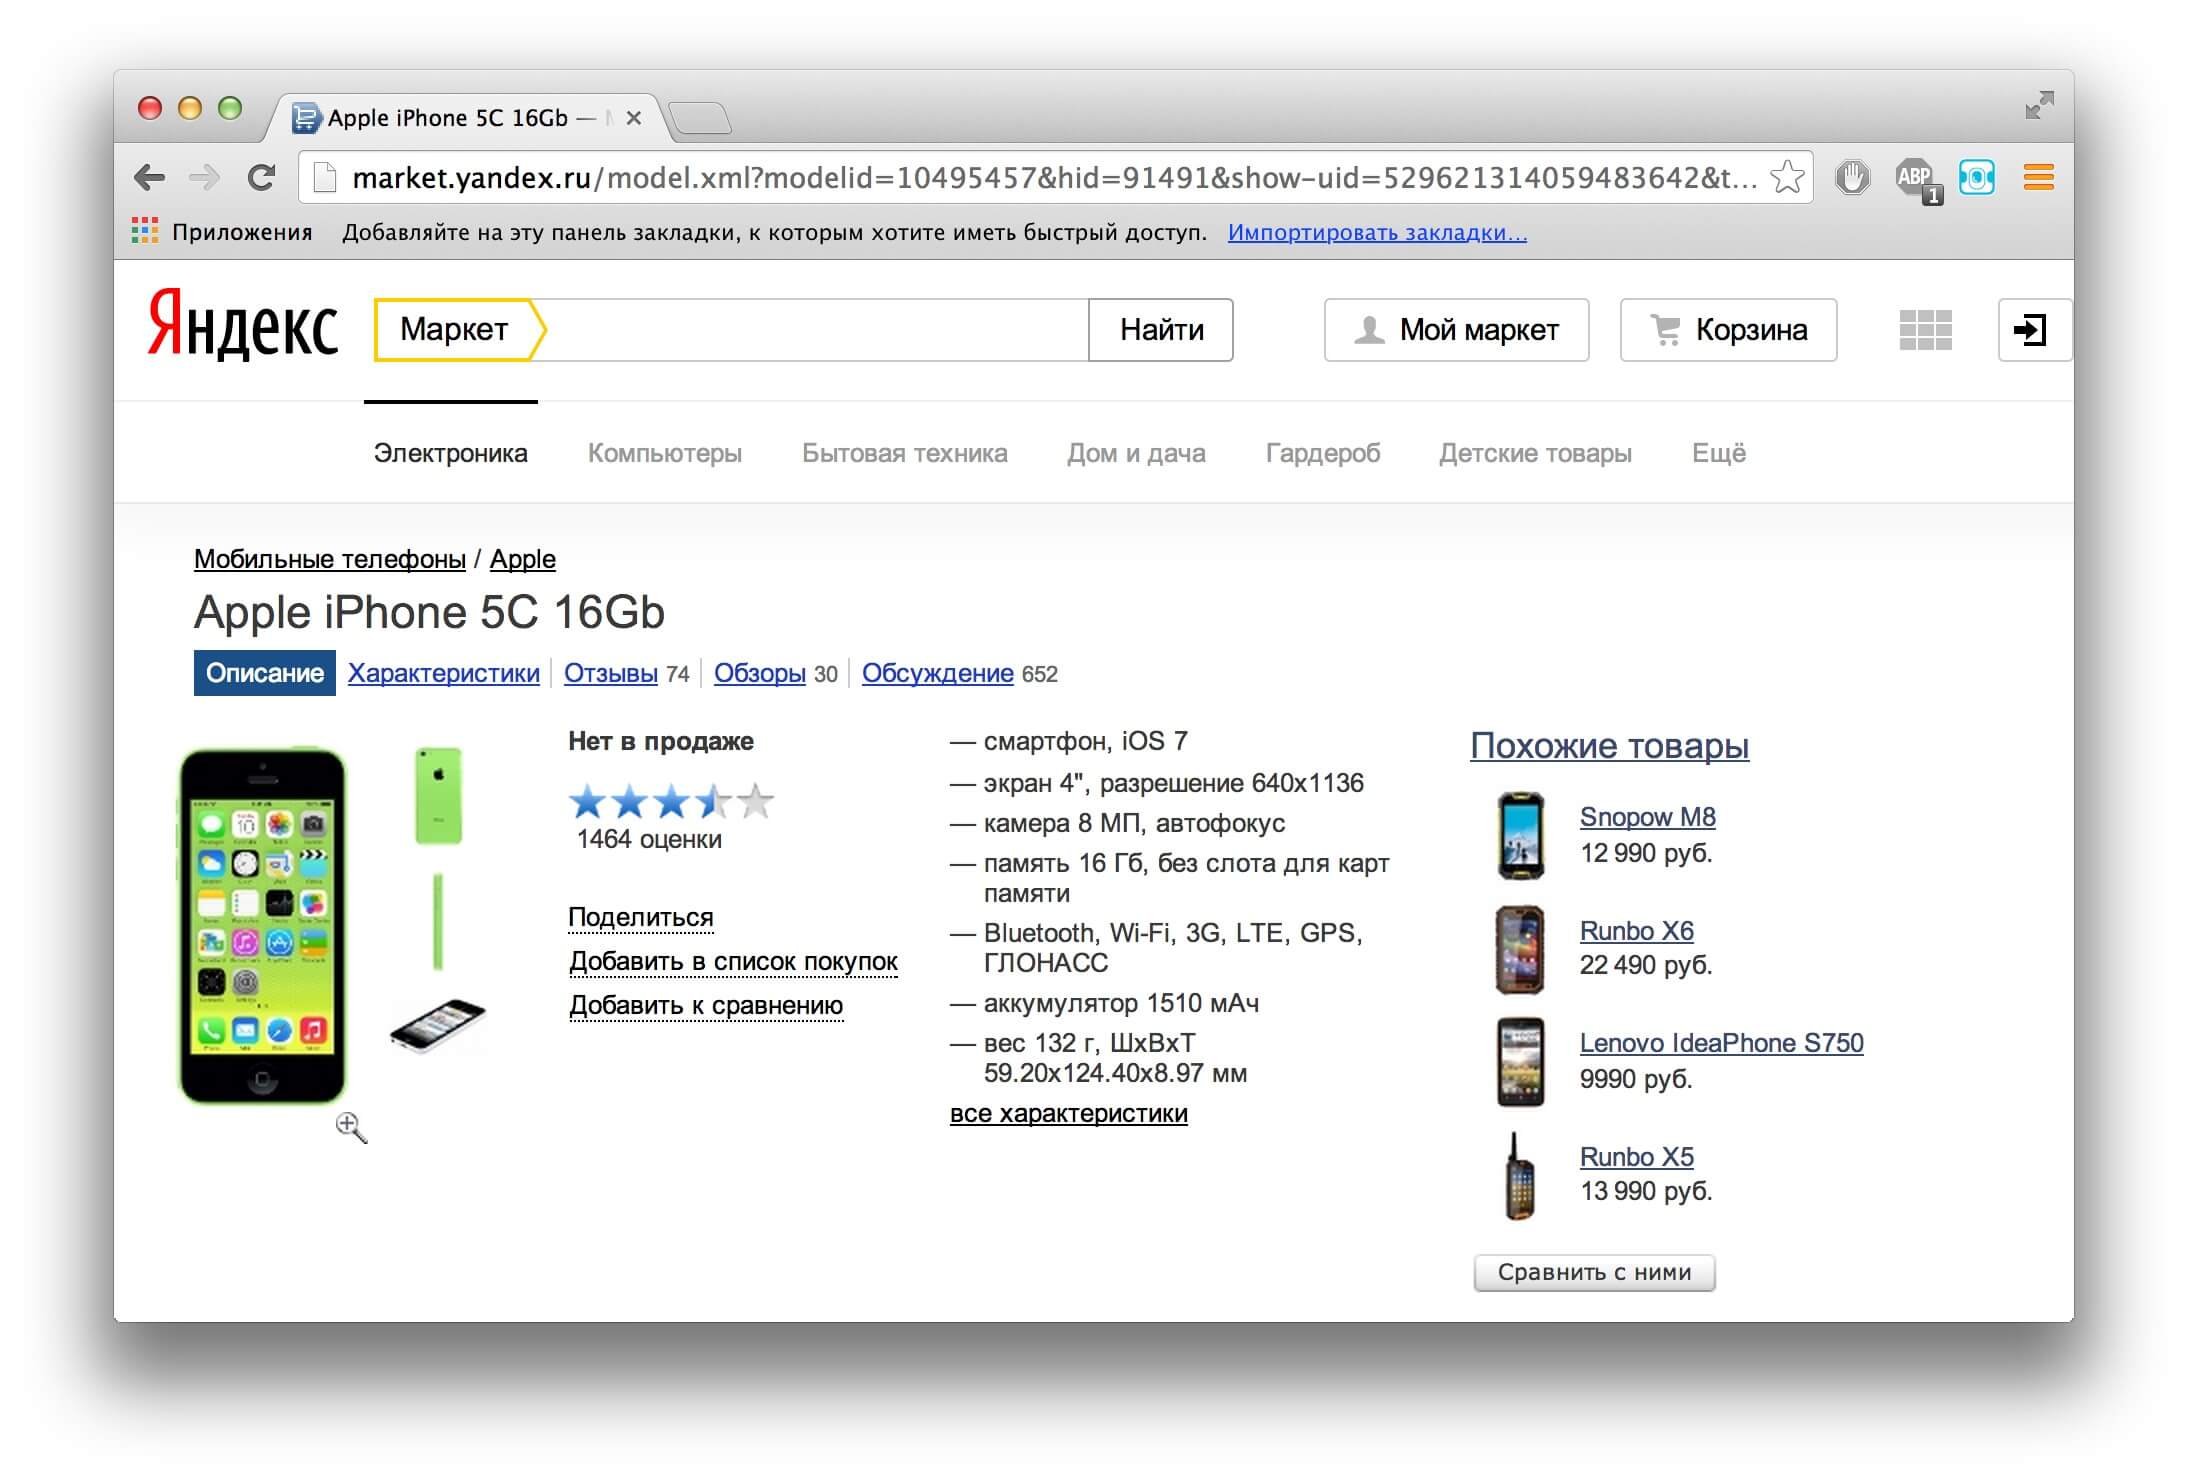Select the Электроника category

(x=450, y=453)
